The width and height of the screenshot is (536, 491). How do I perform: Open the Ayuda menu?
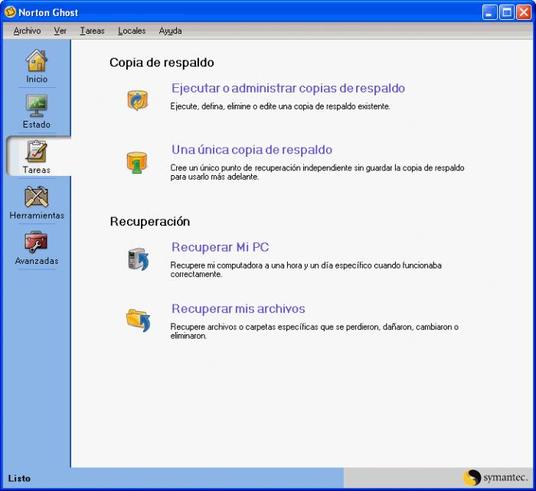[x=170, y=31]
